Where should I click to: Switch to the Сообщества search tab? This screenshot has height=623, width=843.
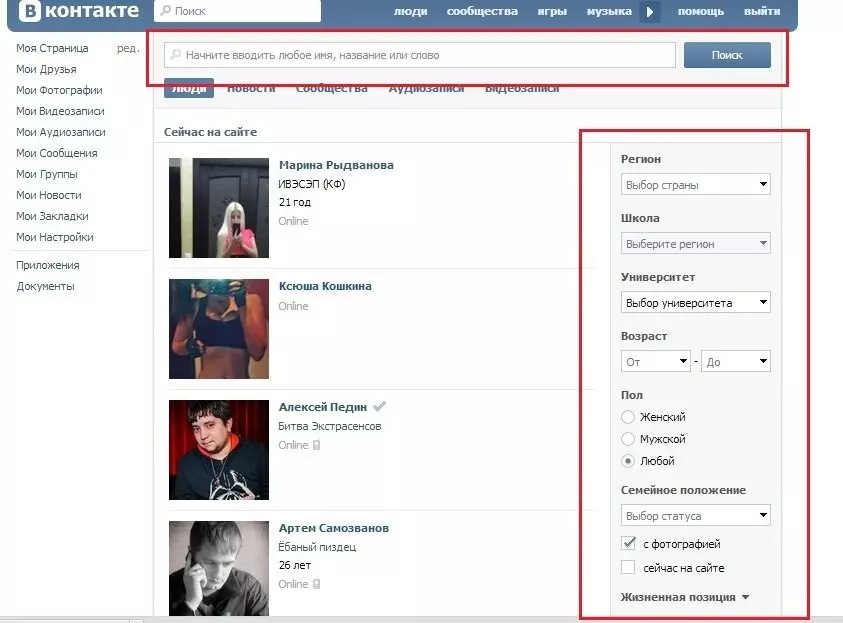332,89
